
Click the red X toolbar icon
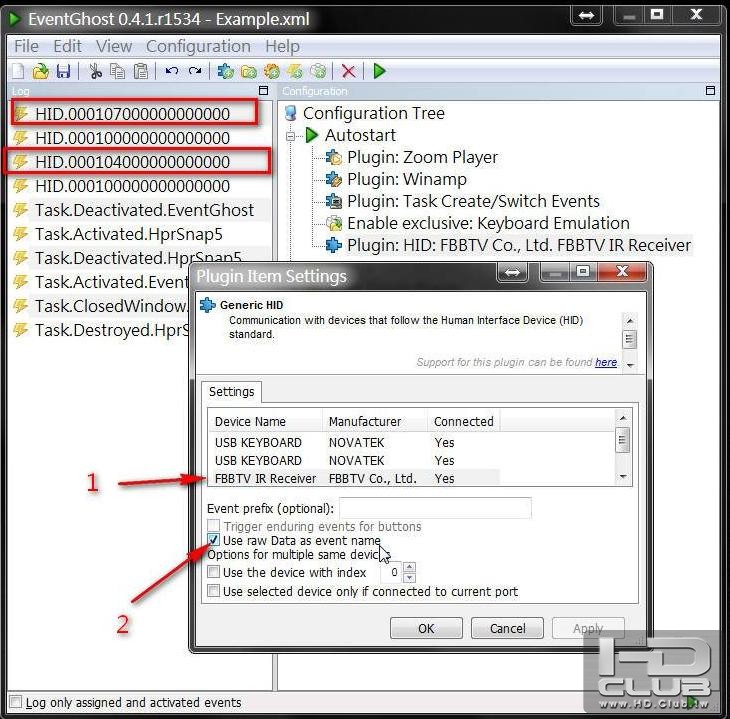click(x=349, y=71)
